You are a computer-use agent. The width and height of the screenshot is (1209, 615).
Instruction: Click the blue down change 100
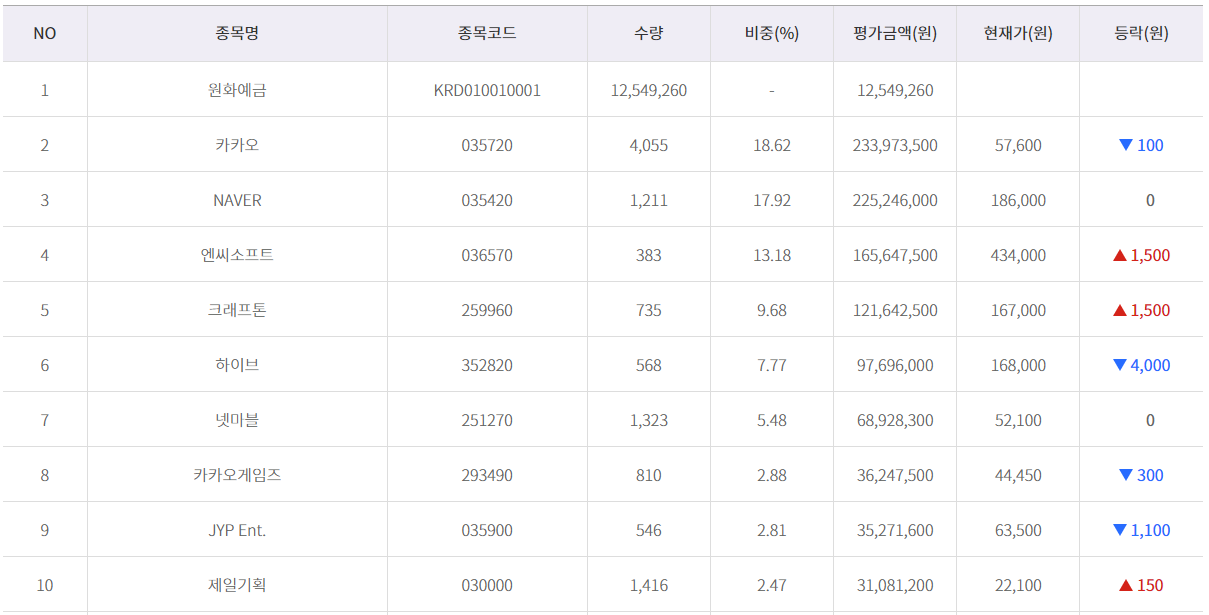pos(1141,145)
